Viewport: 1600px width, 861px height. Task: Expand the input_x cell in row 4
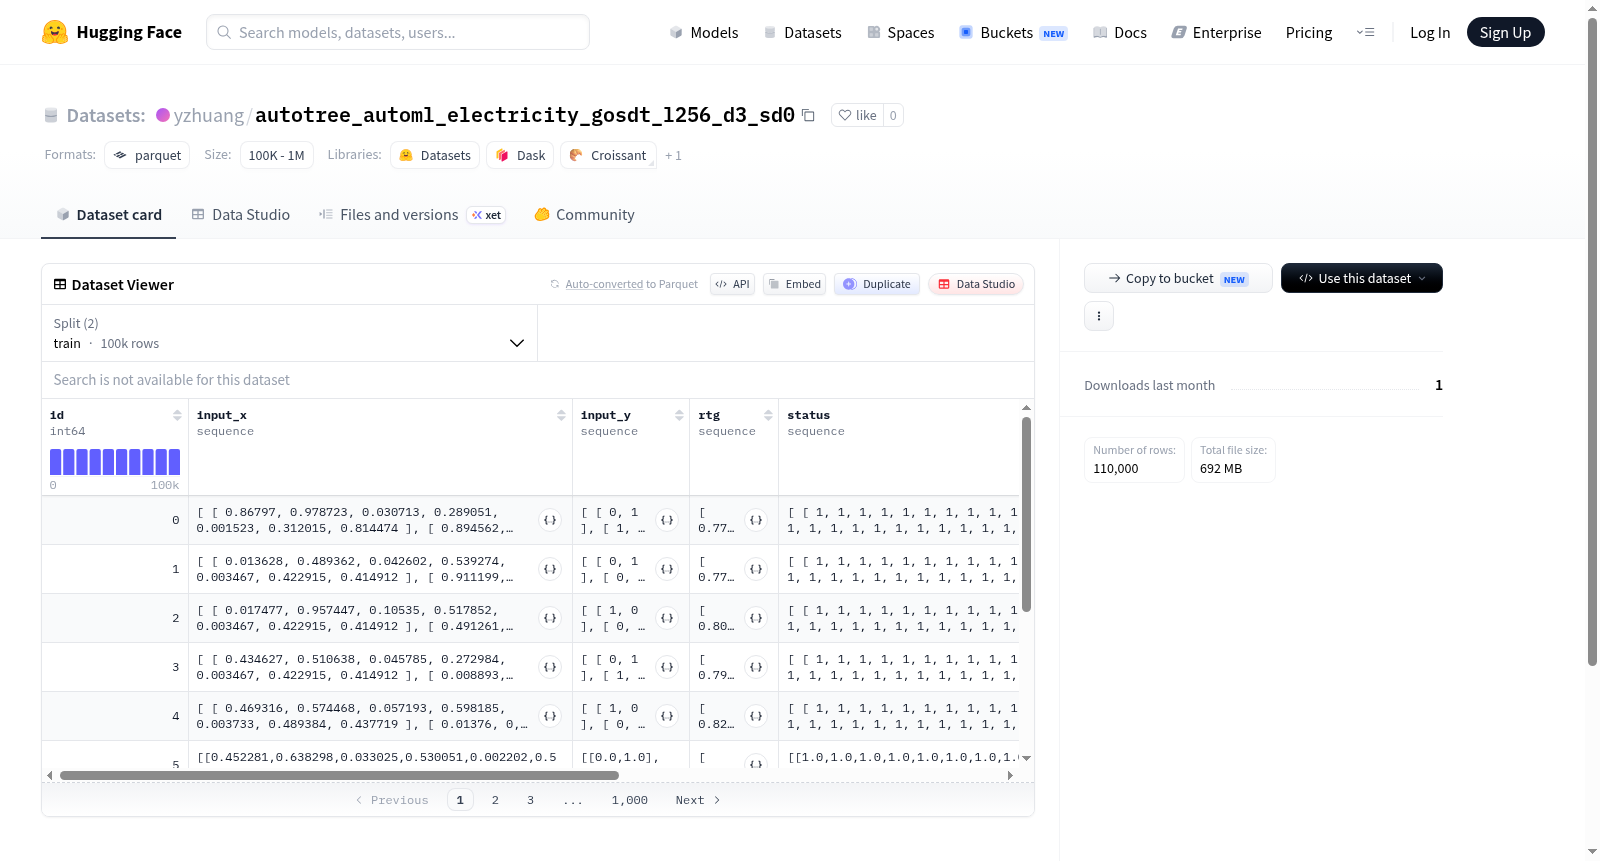coord(550,716)
